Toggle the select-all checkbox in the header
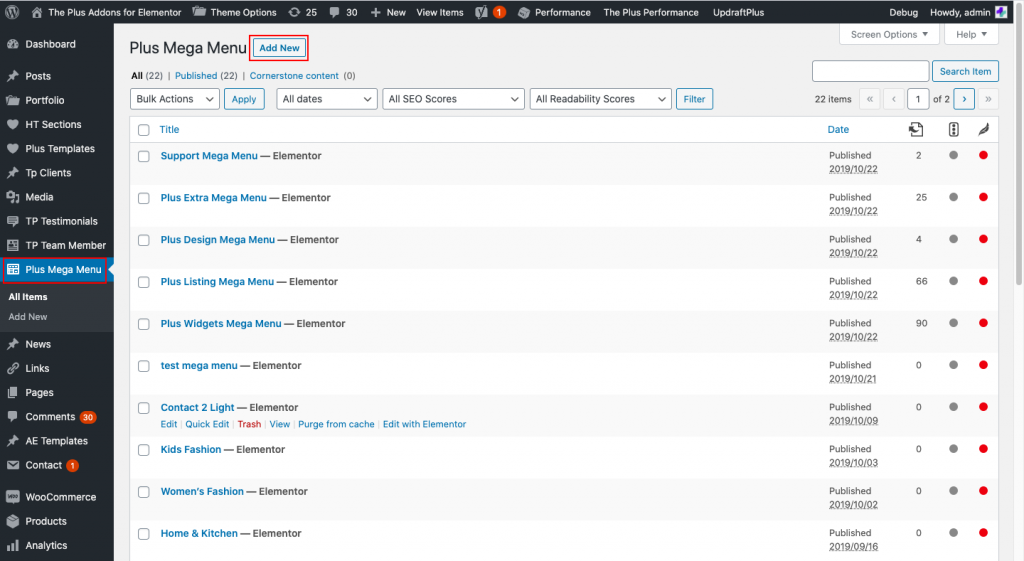The height and width of the screenshot is (561, 1024). (144, 130)
